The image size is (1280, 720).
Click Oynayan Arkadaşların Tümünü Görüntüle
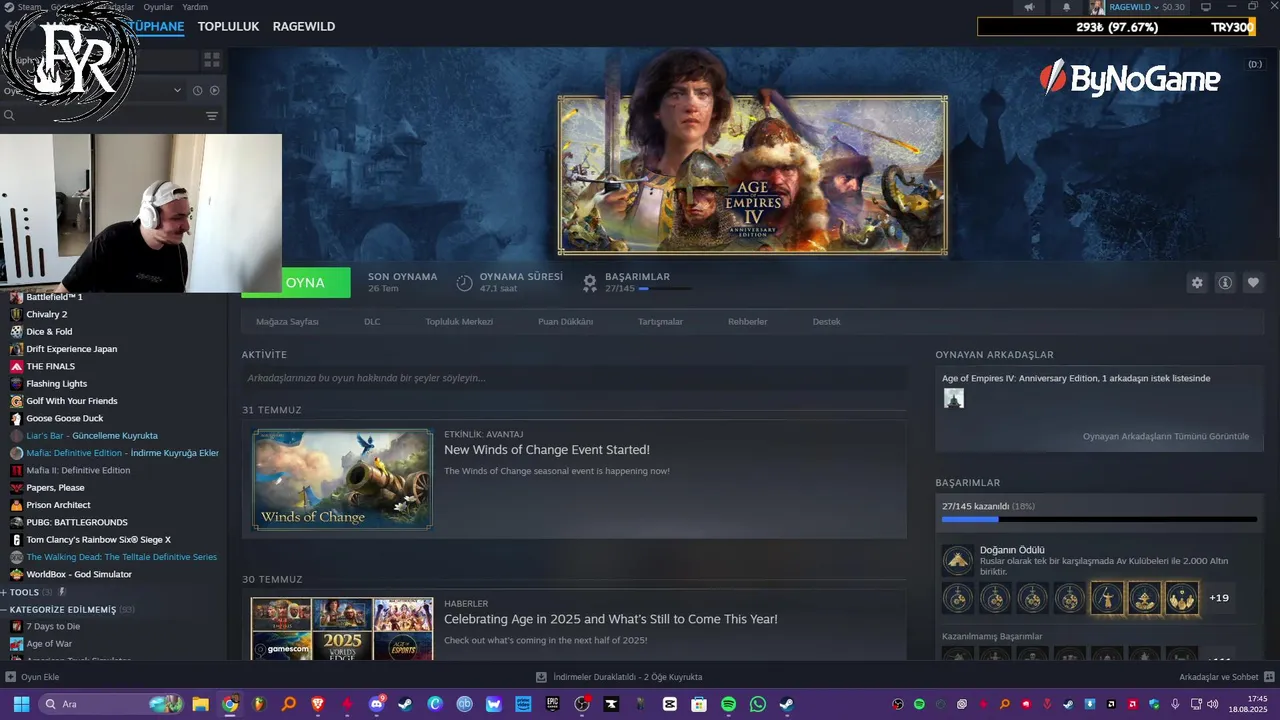click(1166, 436)
